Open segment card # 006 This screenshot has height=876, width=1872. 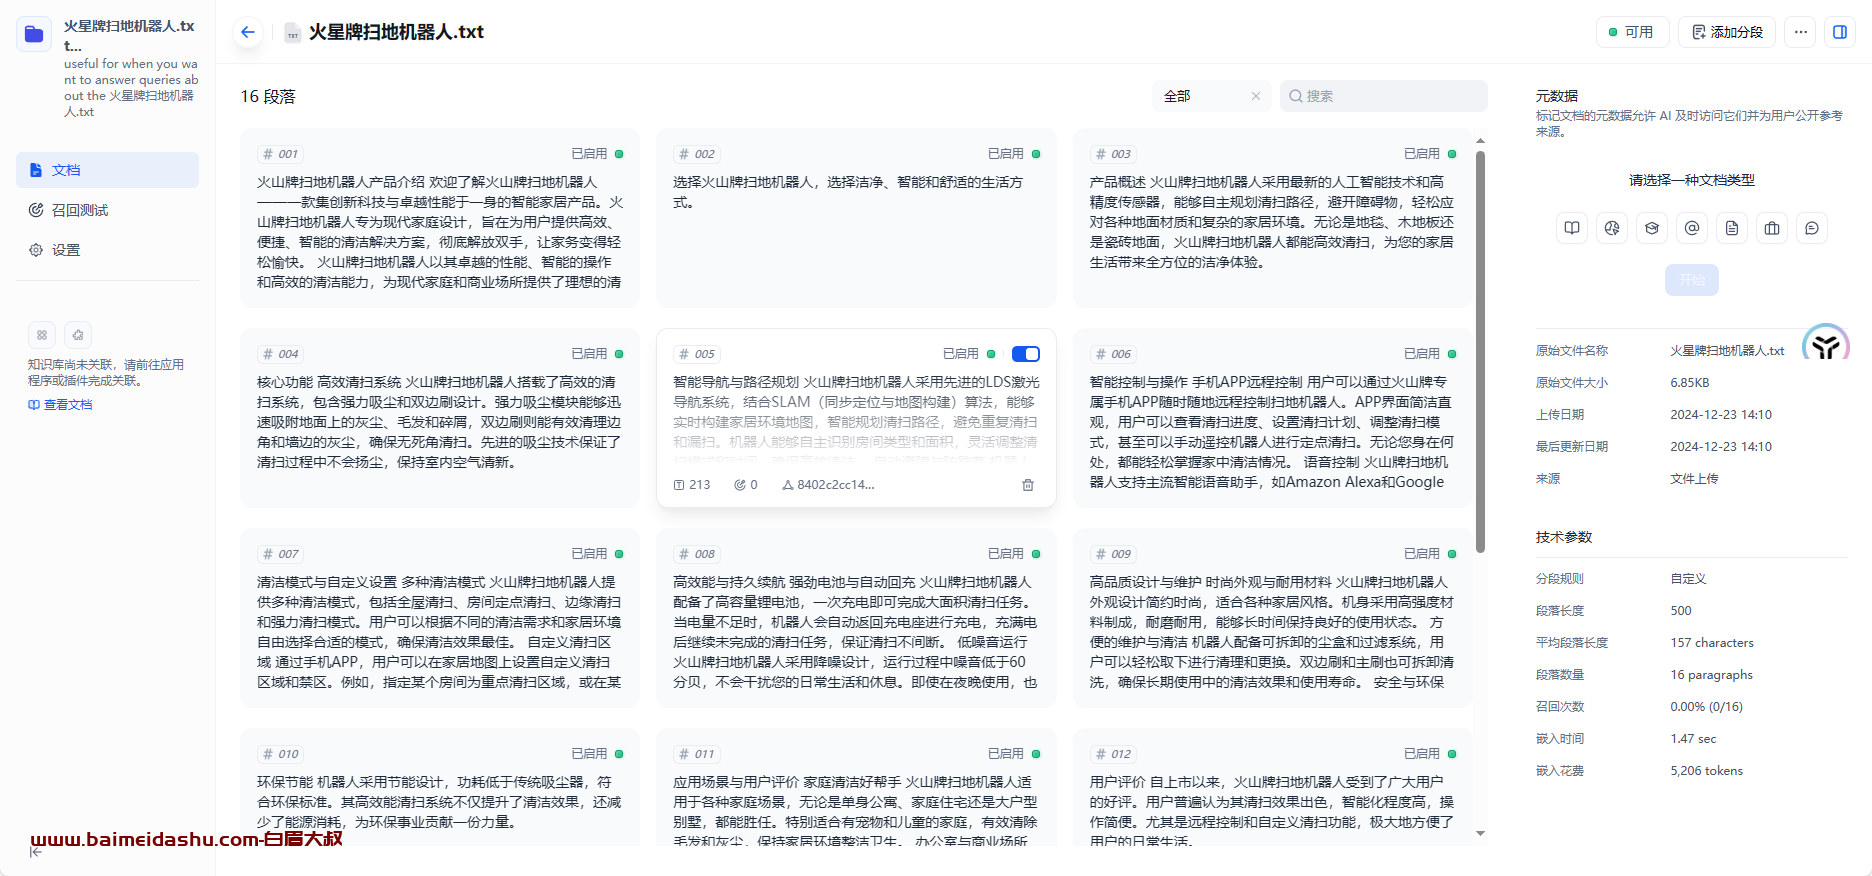click(x=1272, y=418)
